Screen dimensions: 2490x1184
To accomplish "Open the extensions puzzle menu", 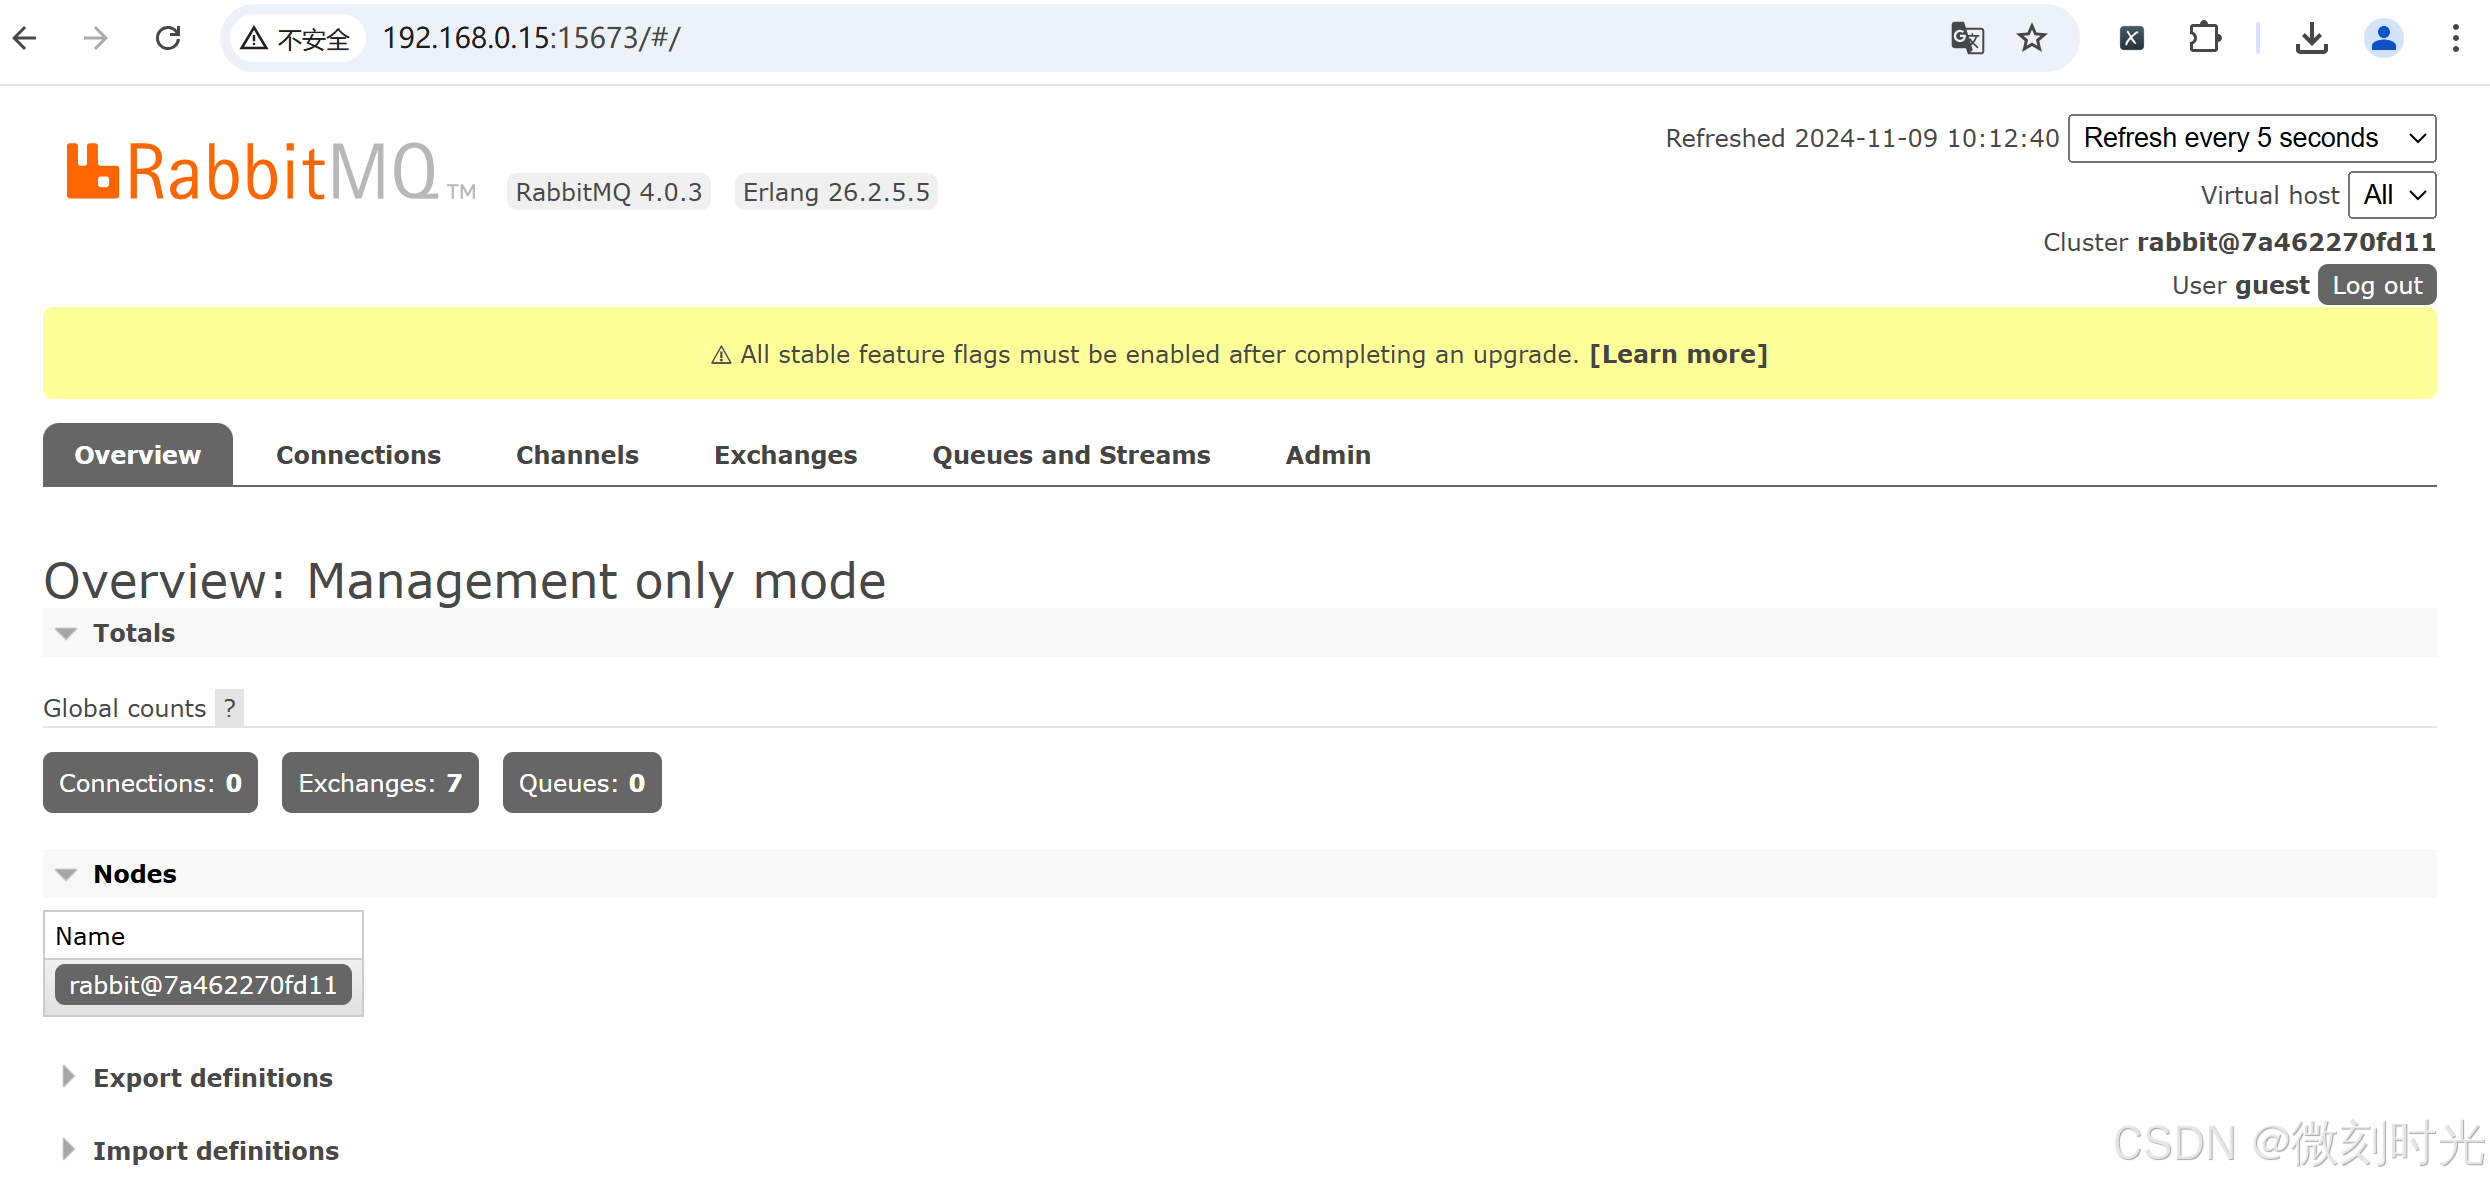I will click(x=2204, y=38).
